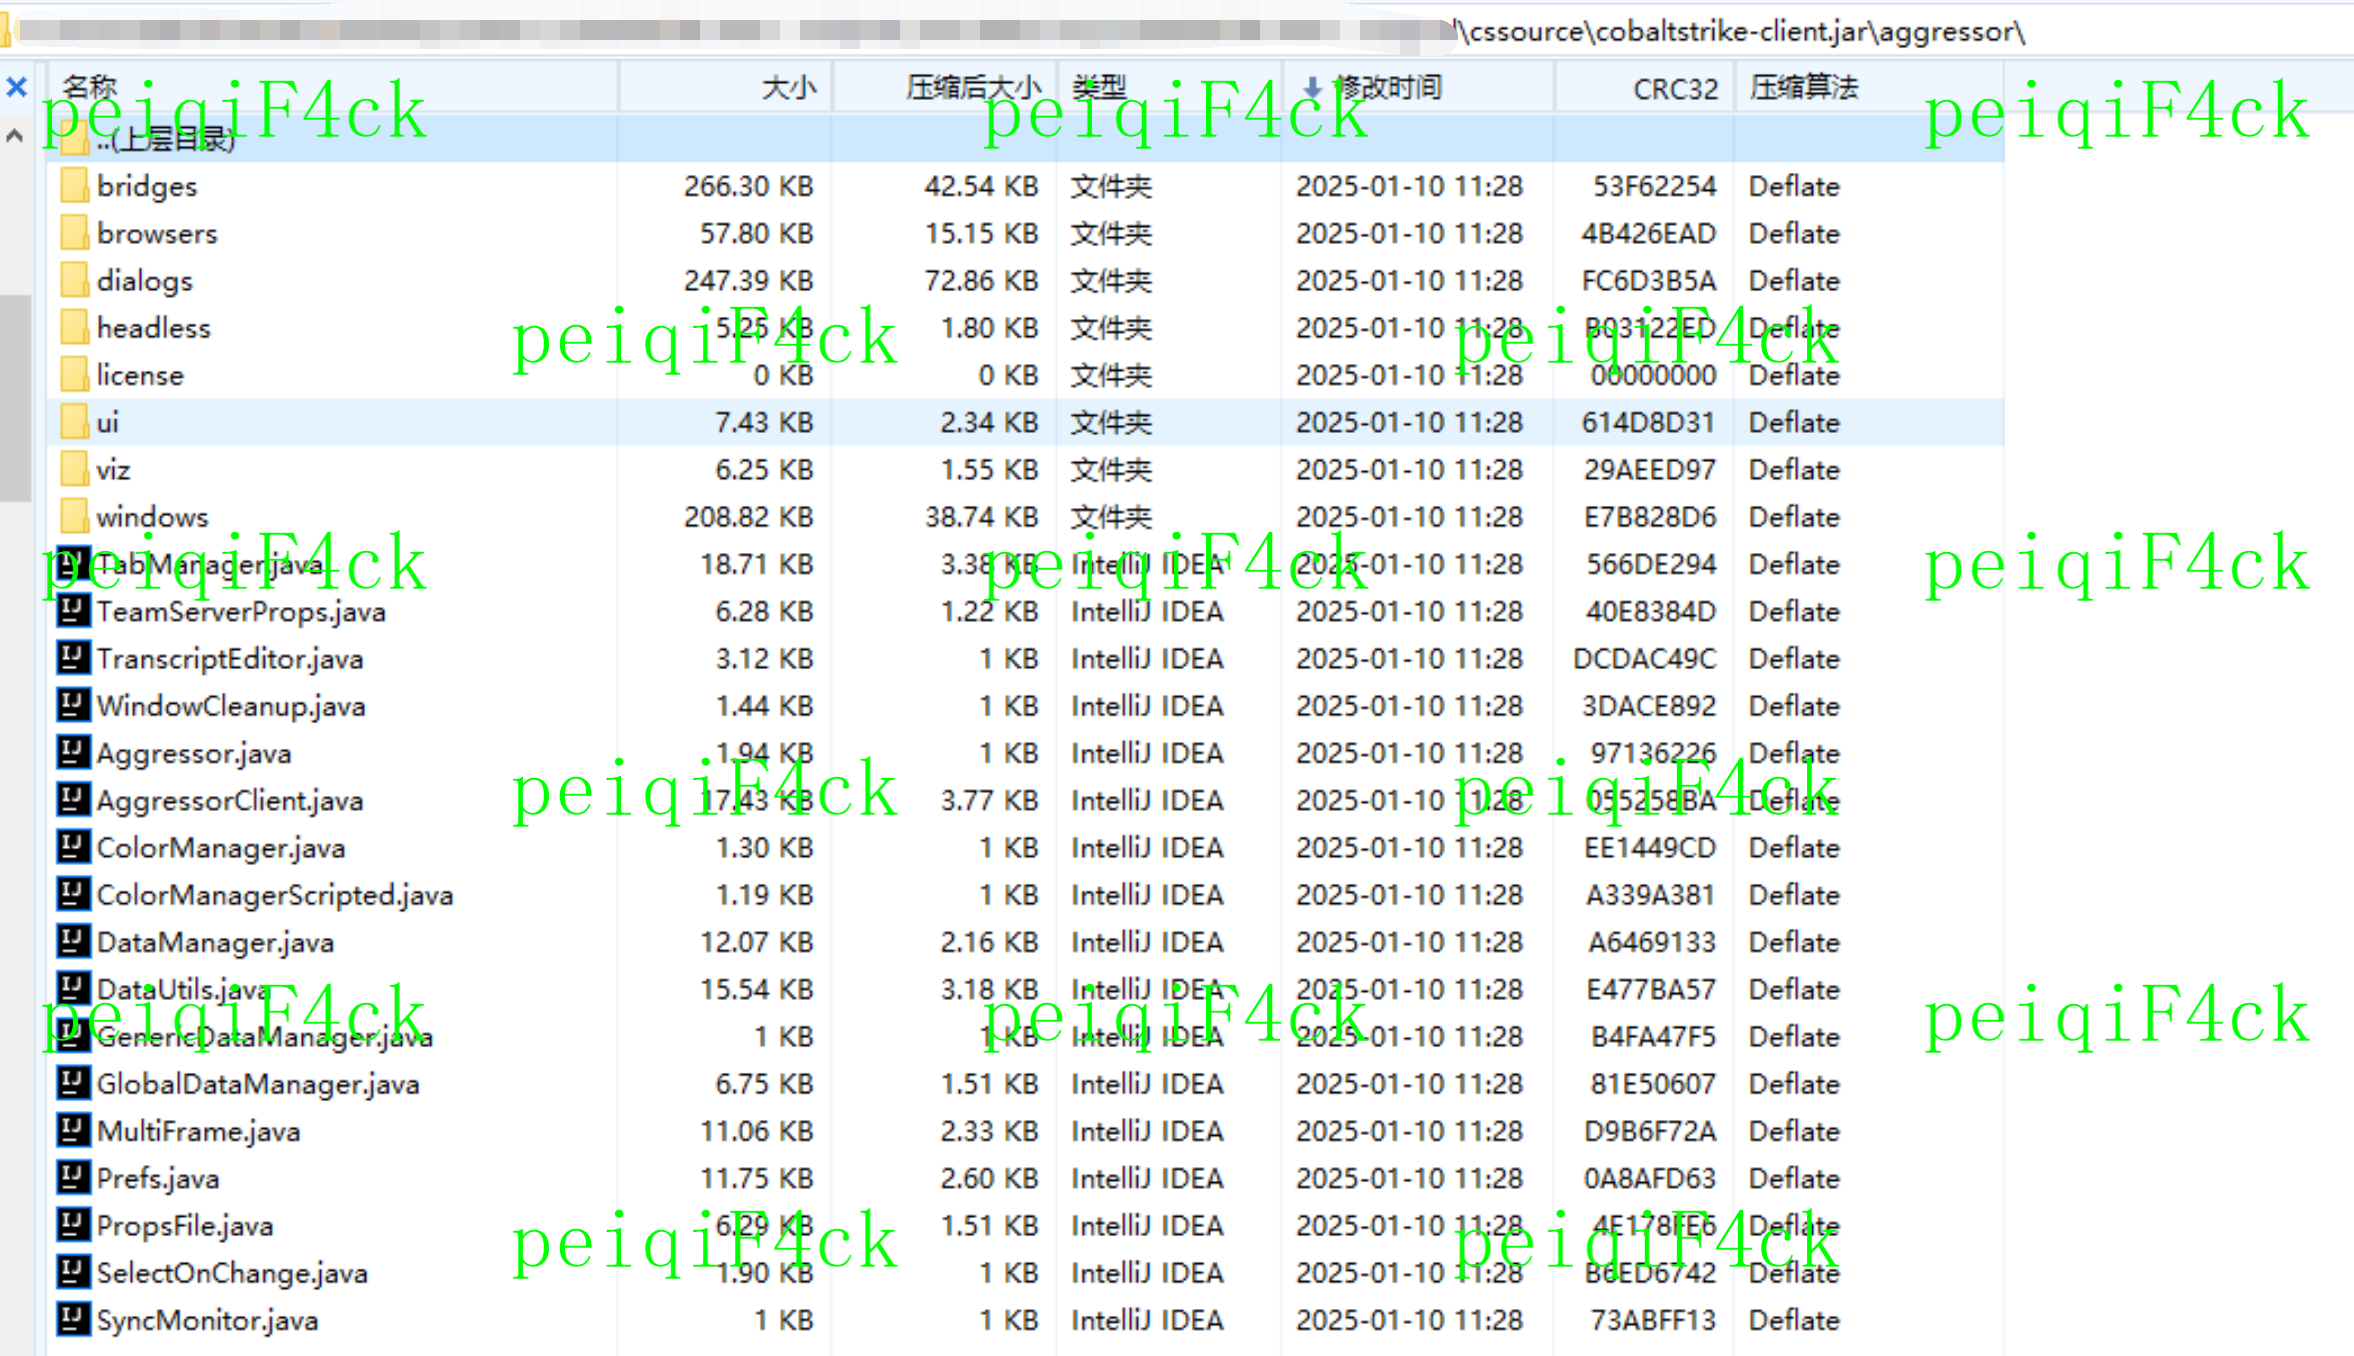Select file TabManager.java

[x=210, y=565]
